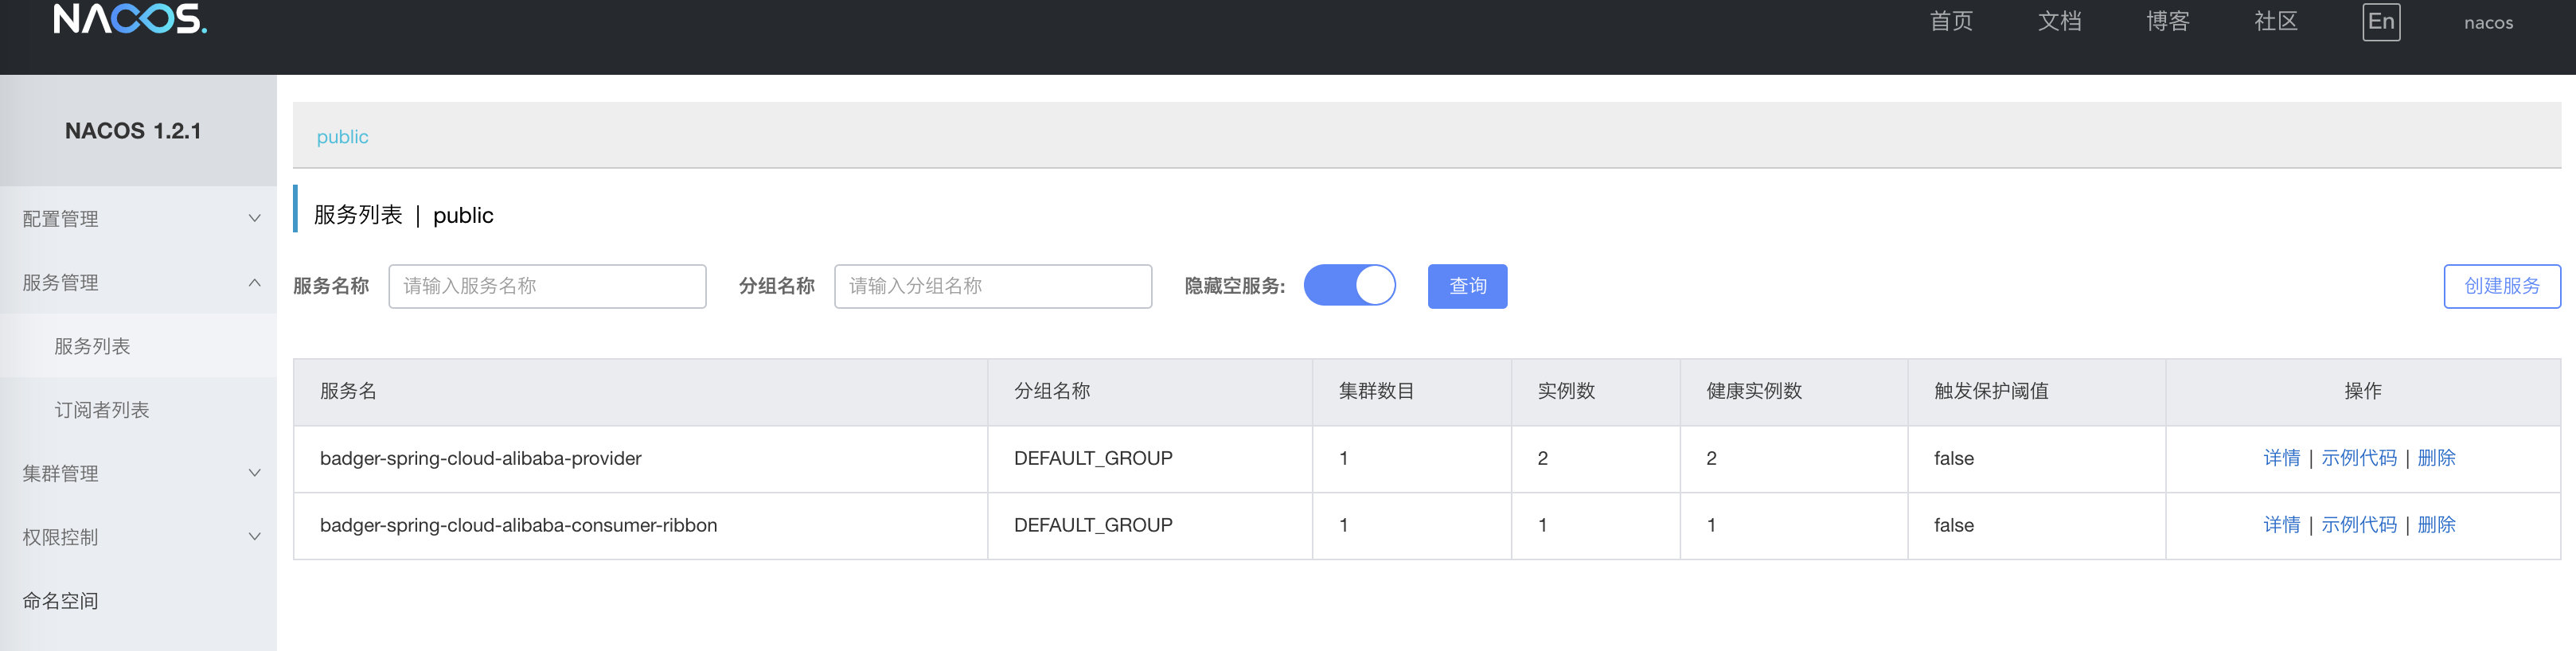Switch language with the En icon
This screenshot has width=2576, height=651.
[2380, 22]
